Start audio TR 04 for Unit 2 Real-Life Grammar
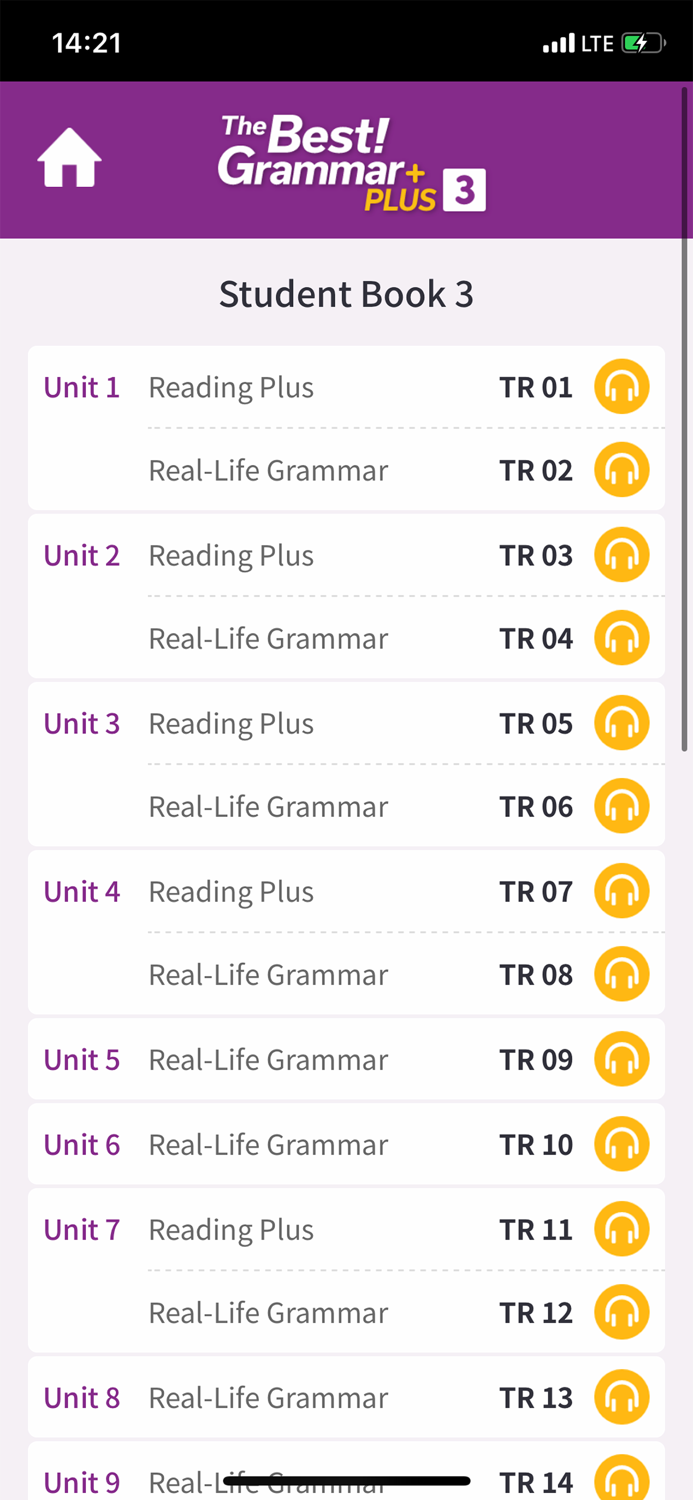The width and height of the screenshot is (693, 1500). click(x=621, y=637)
